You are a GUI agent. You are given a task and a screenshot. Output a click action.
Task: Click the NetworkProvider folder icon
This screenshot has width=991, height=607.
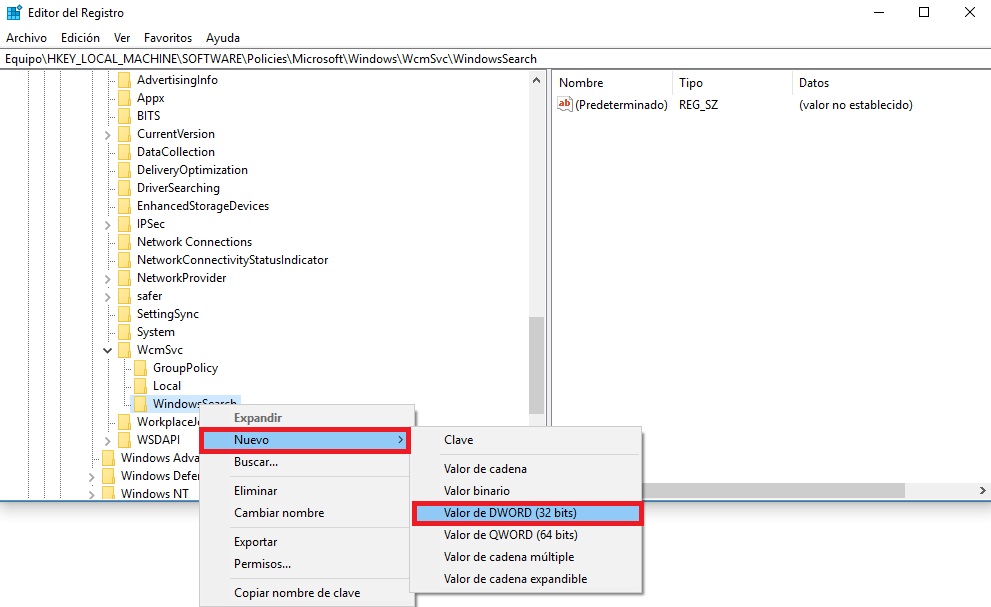click(x=125, y=278)
